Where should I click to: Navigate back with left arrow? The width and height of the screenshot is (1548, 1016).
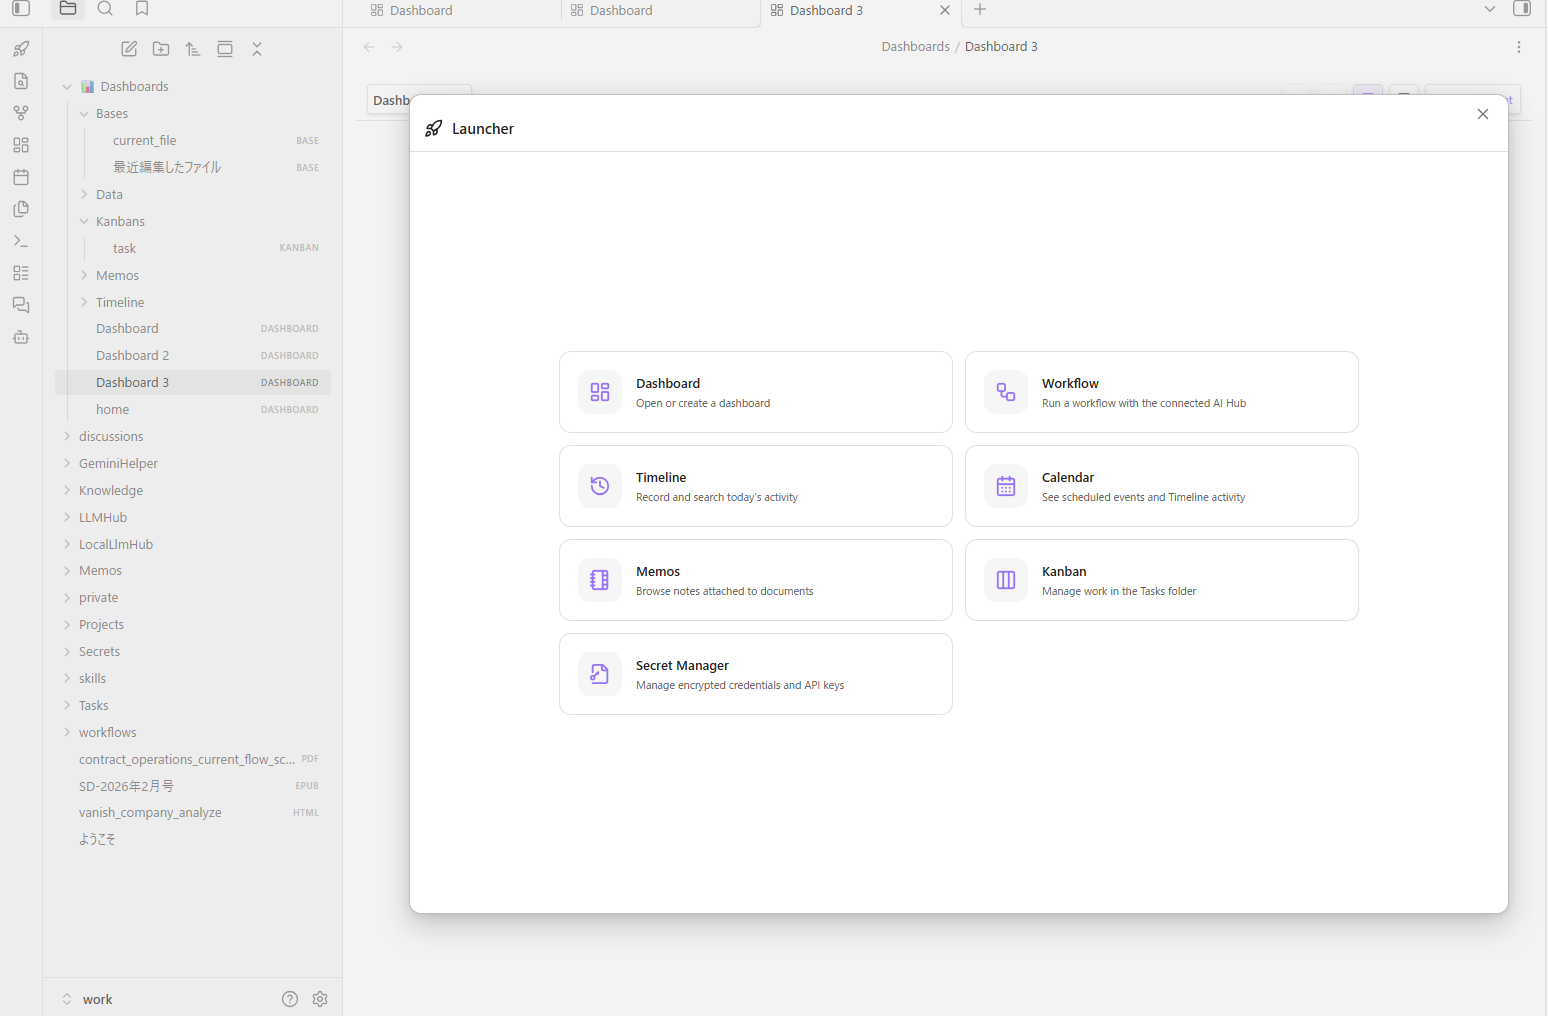tap(369, 47)
